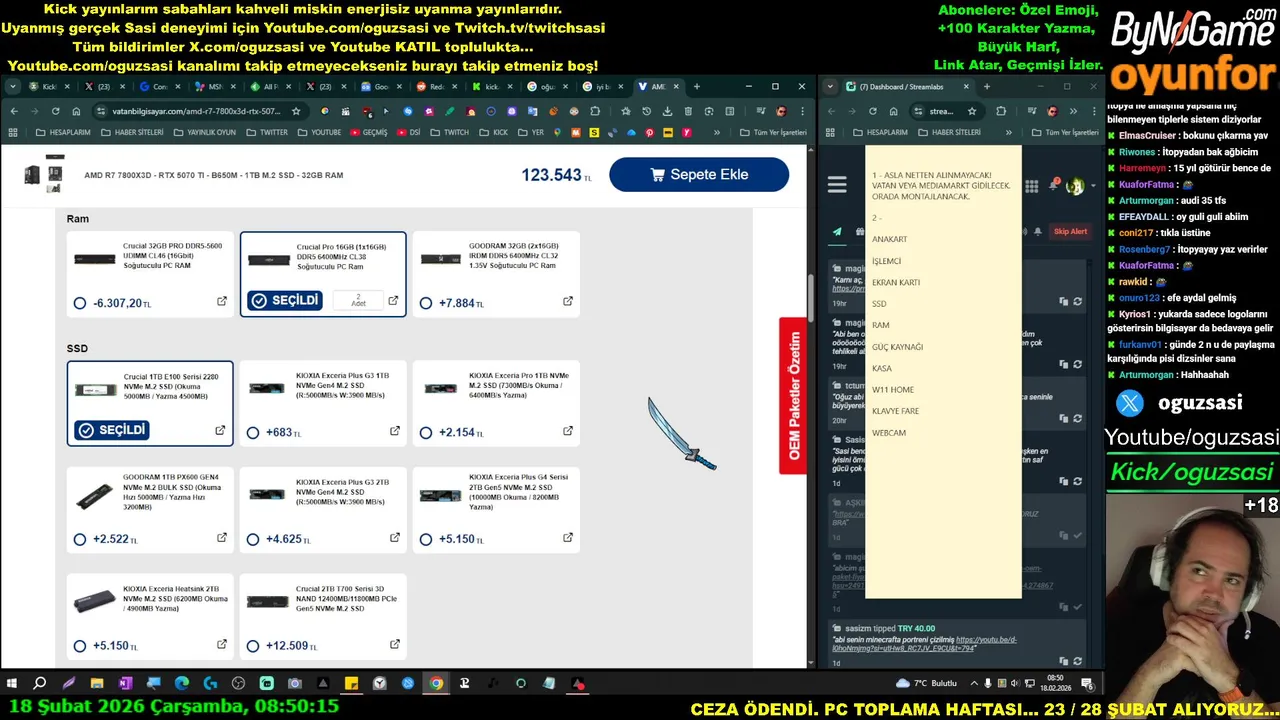The height and width of the screenshot is (720, 1280).
Task: Click the SEÇİLDİ button on Crucial 1TB E100 SSD
Action: (x=112, y=430)
